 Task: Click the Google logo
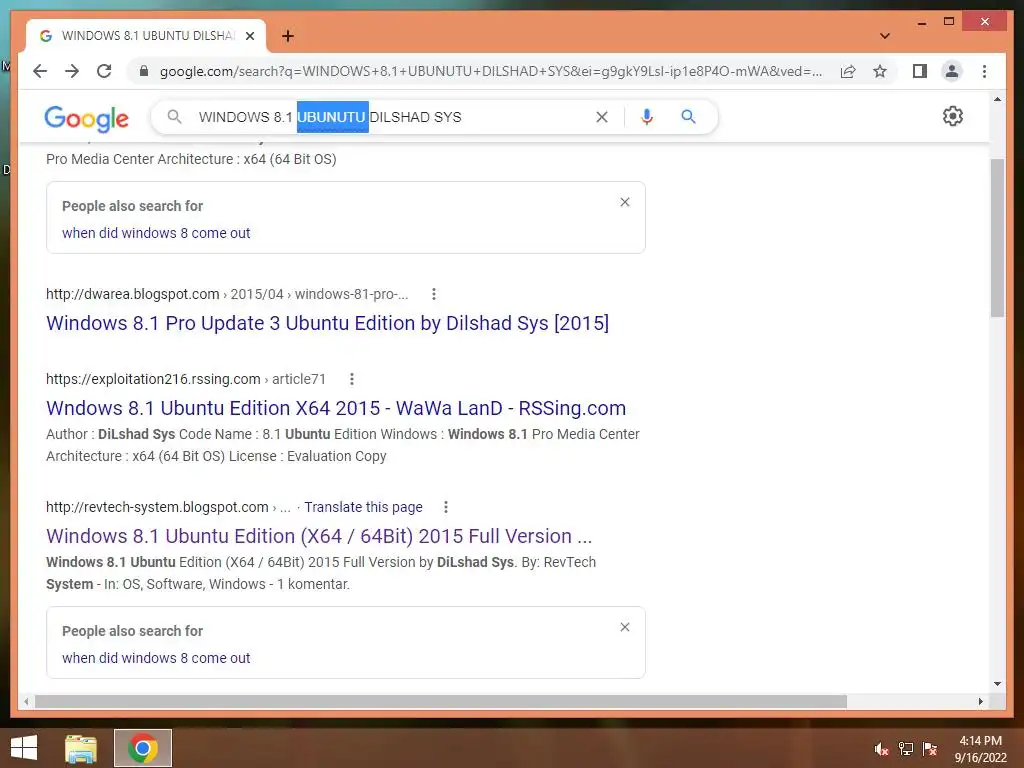(x=86, y=118)
